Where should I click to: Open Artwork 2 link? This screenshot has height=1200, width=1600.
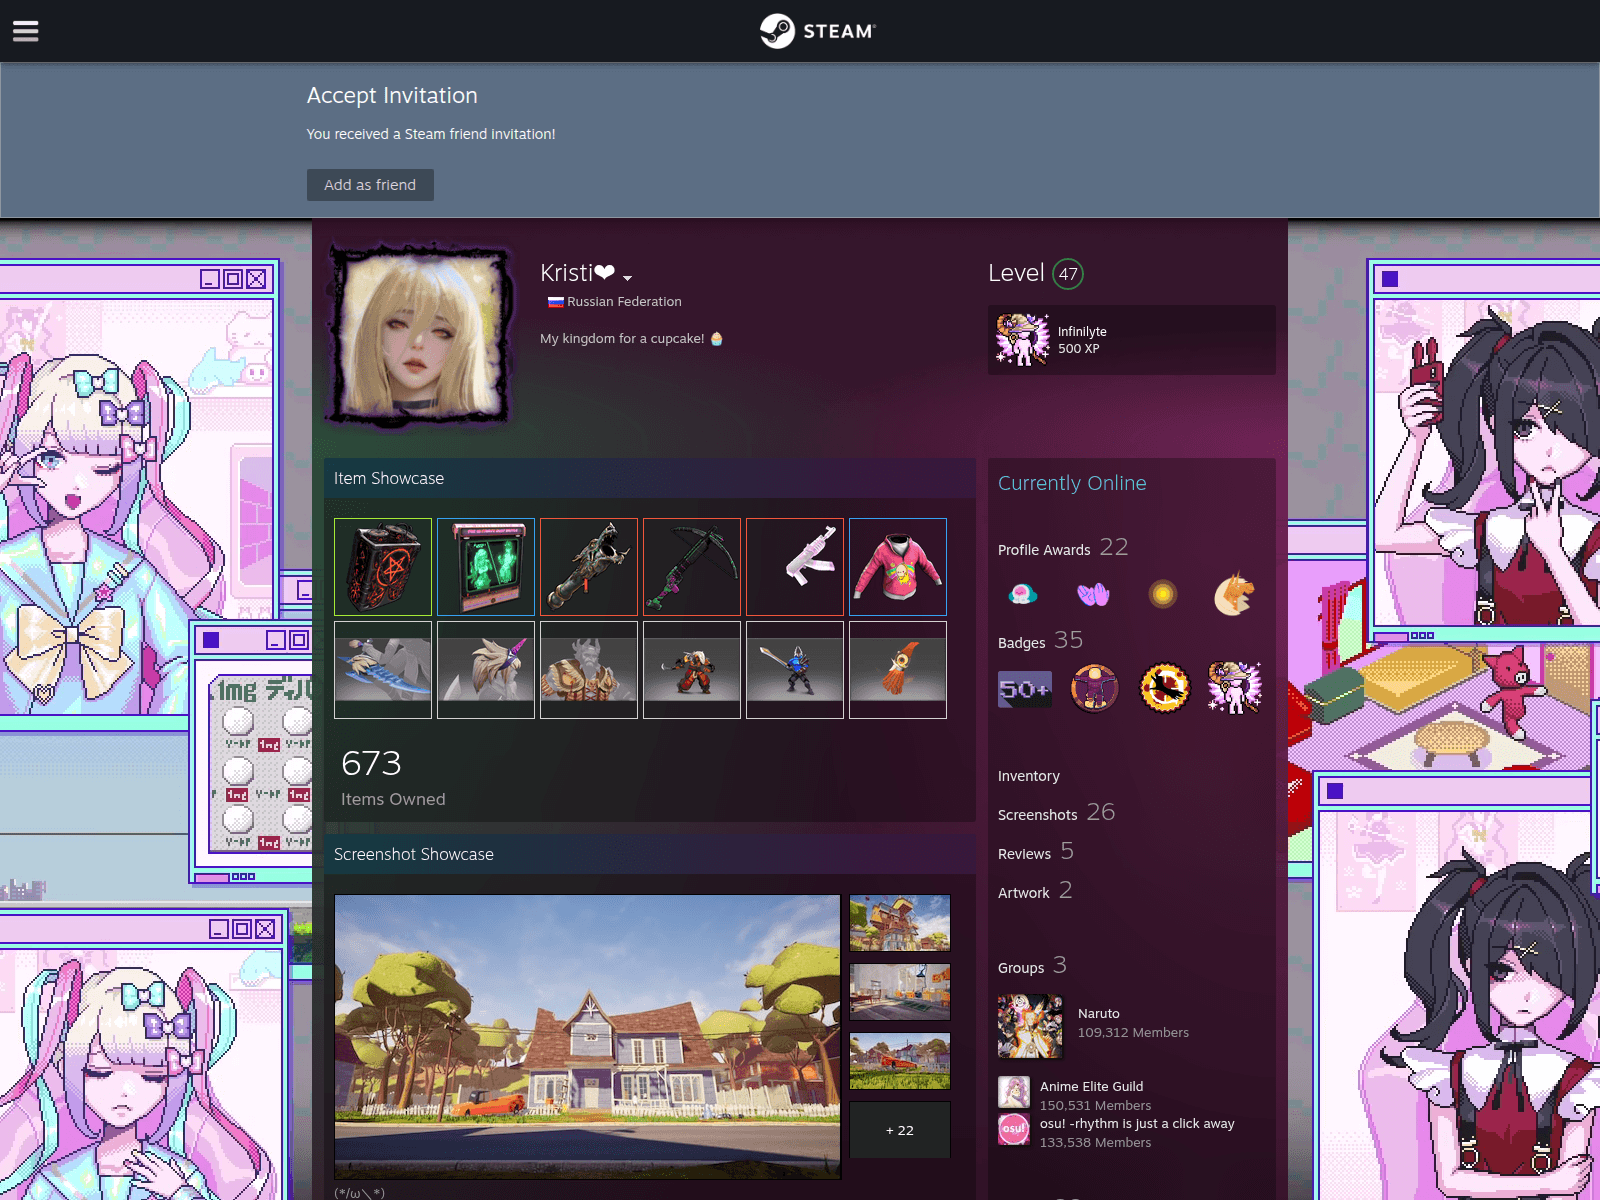[1035, 891]
